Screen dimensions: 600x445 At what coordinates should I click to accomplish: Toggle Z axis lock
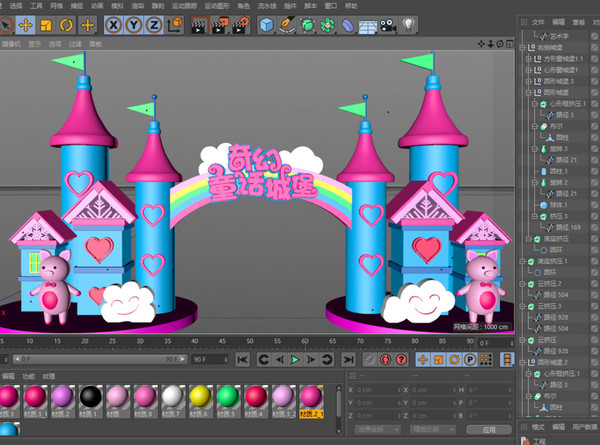pos(154,25)
